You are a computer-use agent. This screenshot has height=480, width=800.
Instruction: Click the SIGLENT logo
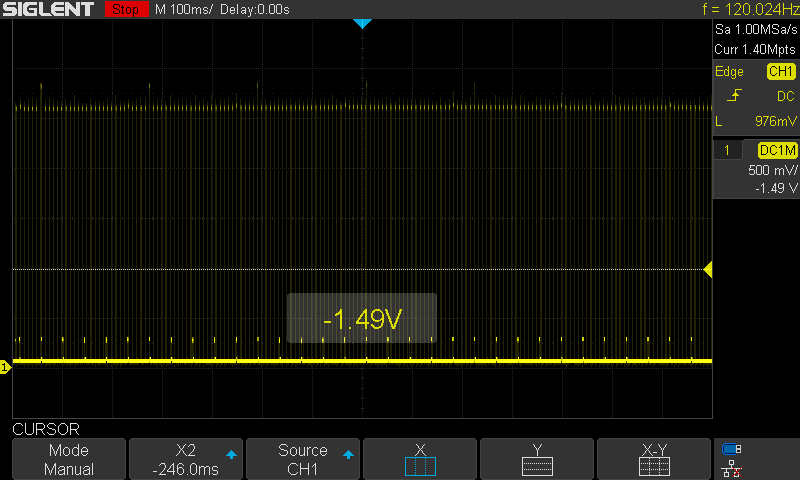(48, 9)
